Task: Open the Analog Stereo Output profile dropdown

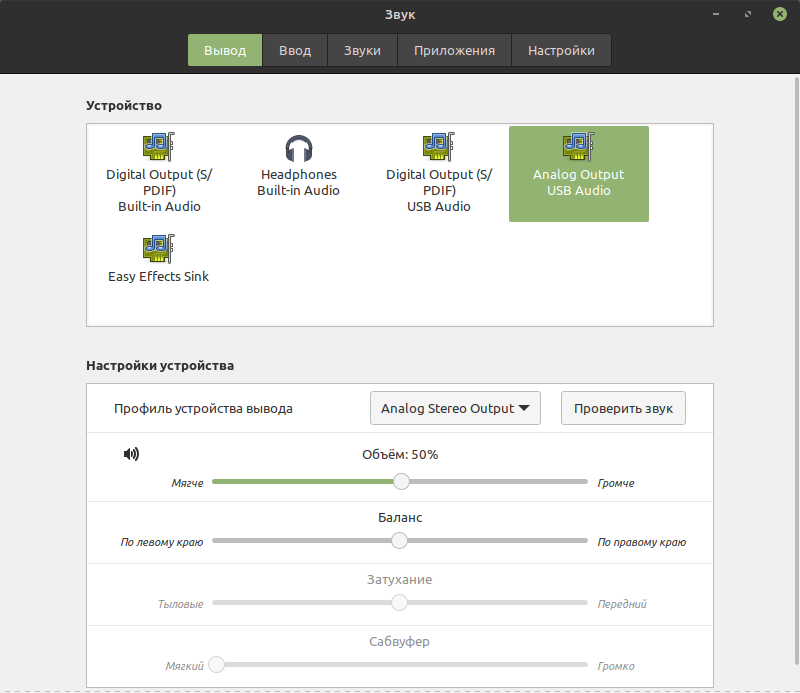Action: pos(455,408)
